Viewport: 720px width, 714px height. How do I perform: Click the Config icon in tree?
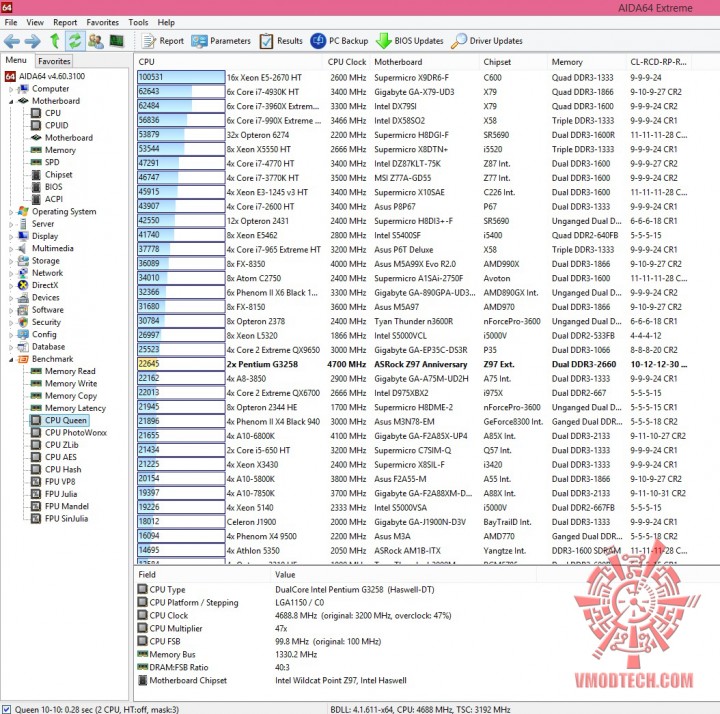tap(22, 334)
